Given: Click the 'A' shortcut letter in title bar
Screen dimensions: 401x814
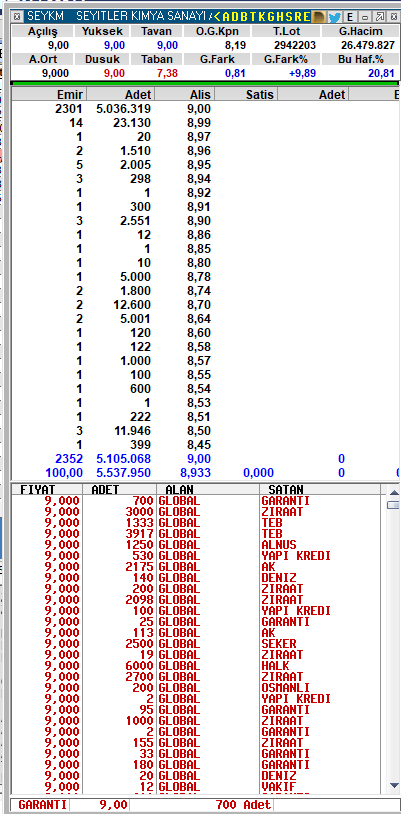Looking at the screenshot, I should click(225, 17).
